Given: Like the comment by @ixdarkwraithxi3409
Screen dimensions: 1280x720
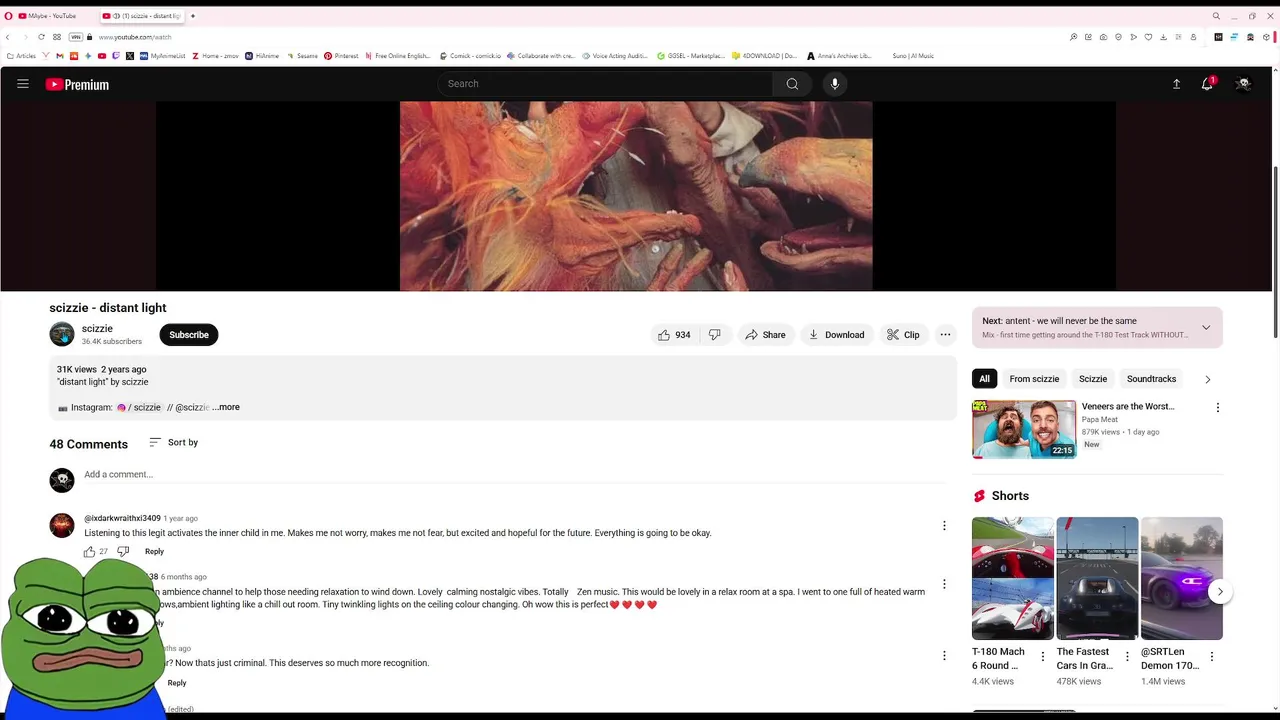Looking at the screenshot, I should 90,551.
